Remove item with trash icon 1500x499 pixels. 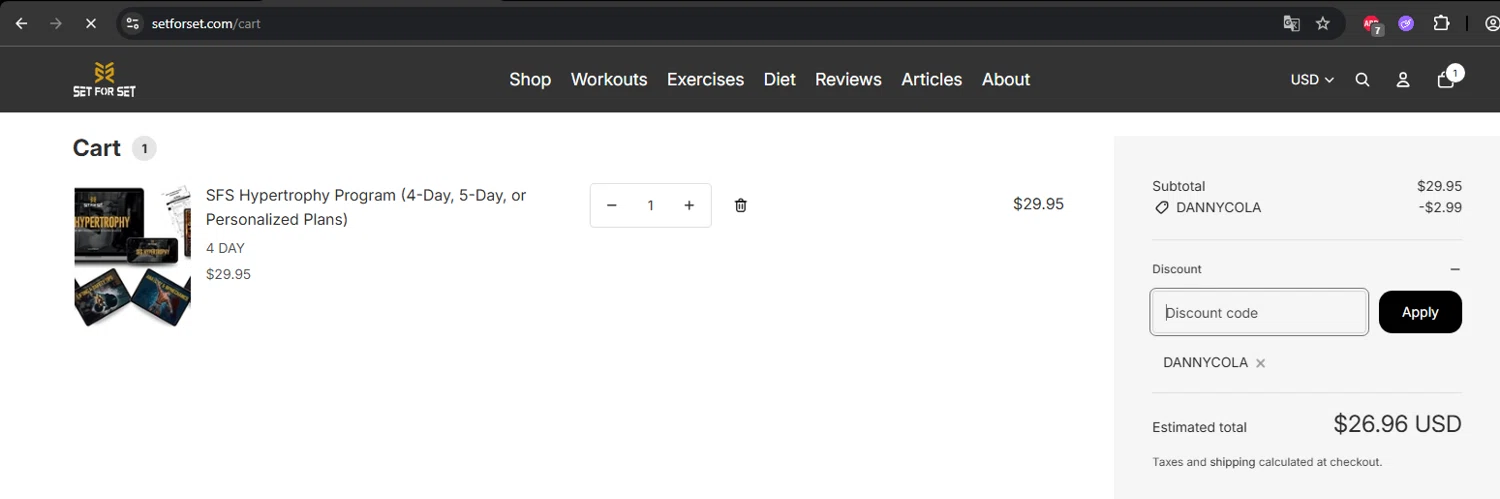741,205
